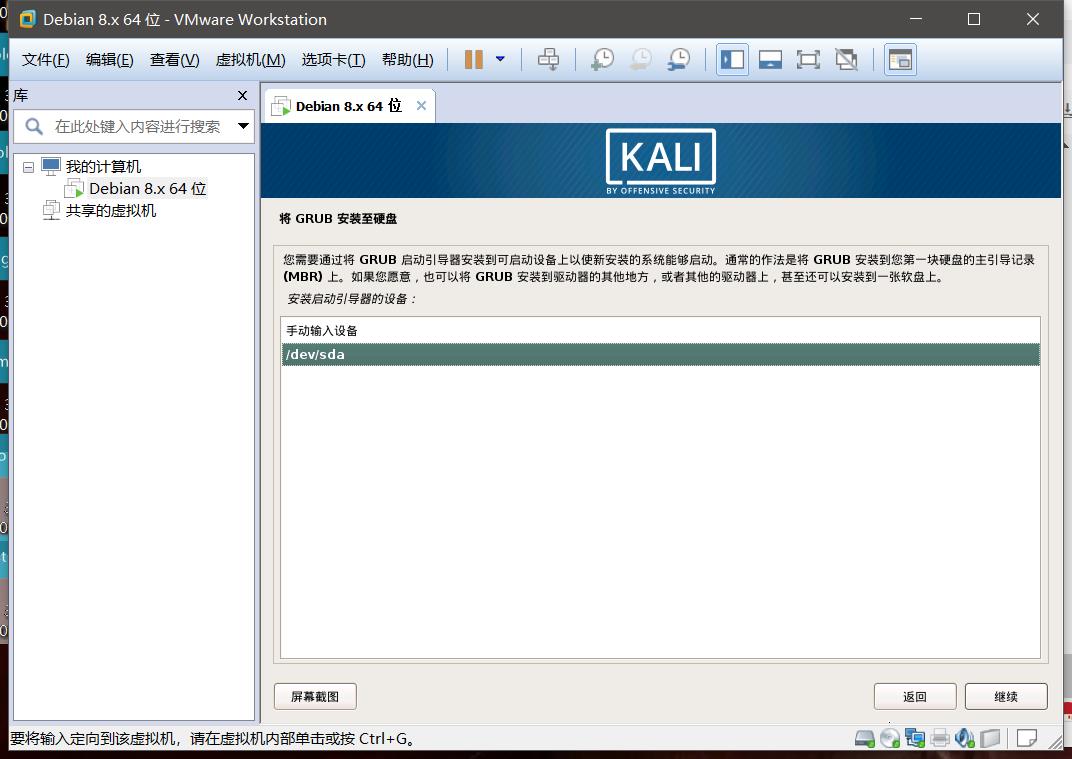Screen dimensions: 1072x759
Task: Click the USB device status icon
Action: [x=990, y=738]
